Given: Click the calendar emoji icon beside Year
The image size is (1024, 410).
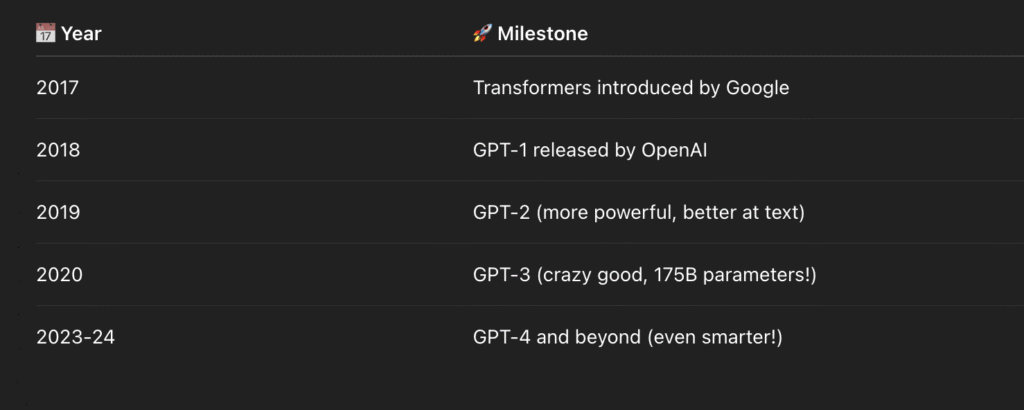Looking at the screenshot, I should (46, 33).
